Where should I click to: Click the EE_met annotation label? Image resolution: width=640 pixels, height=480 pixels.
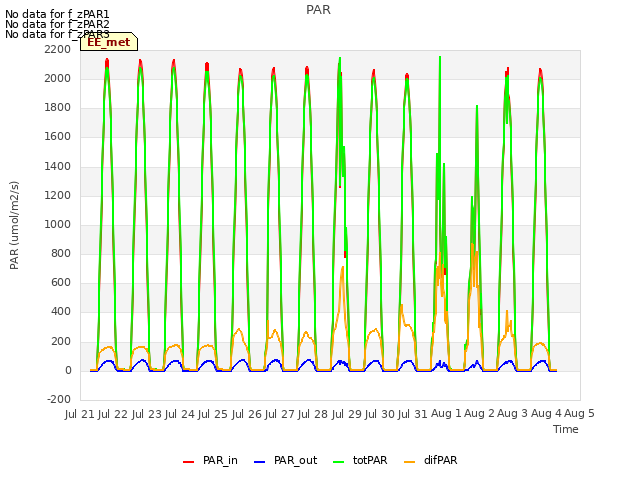[109, 42]
